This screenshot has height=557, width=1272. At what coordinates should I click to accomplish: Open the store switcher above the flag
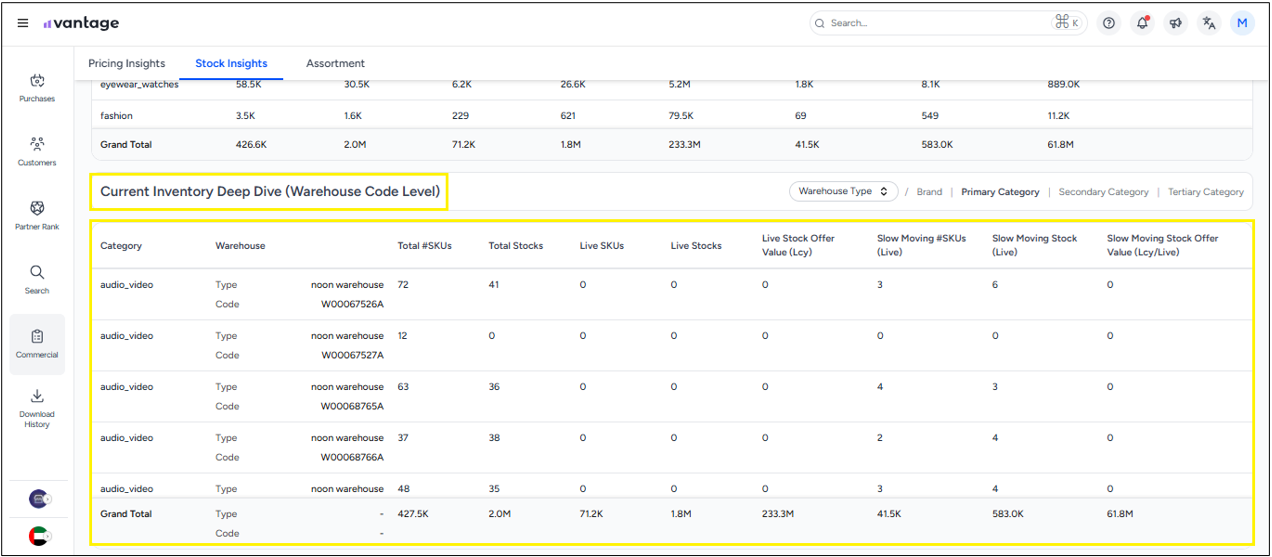click(x=38, y=499)
